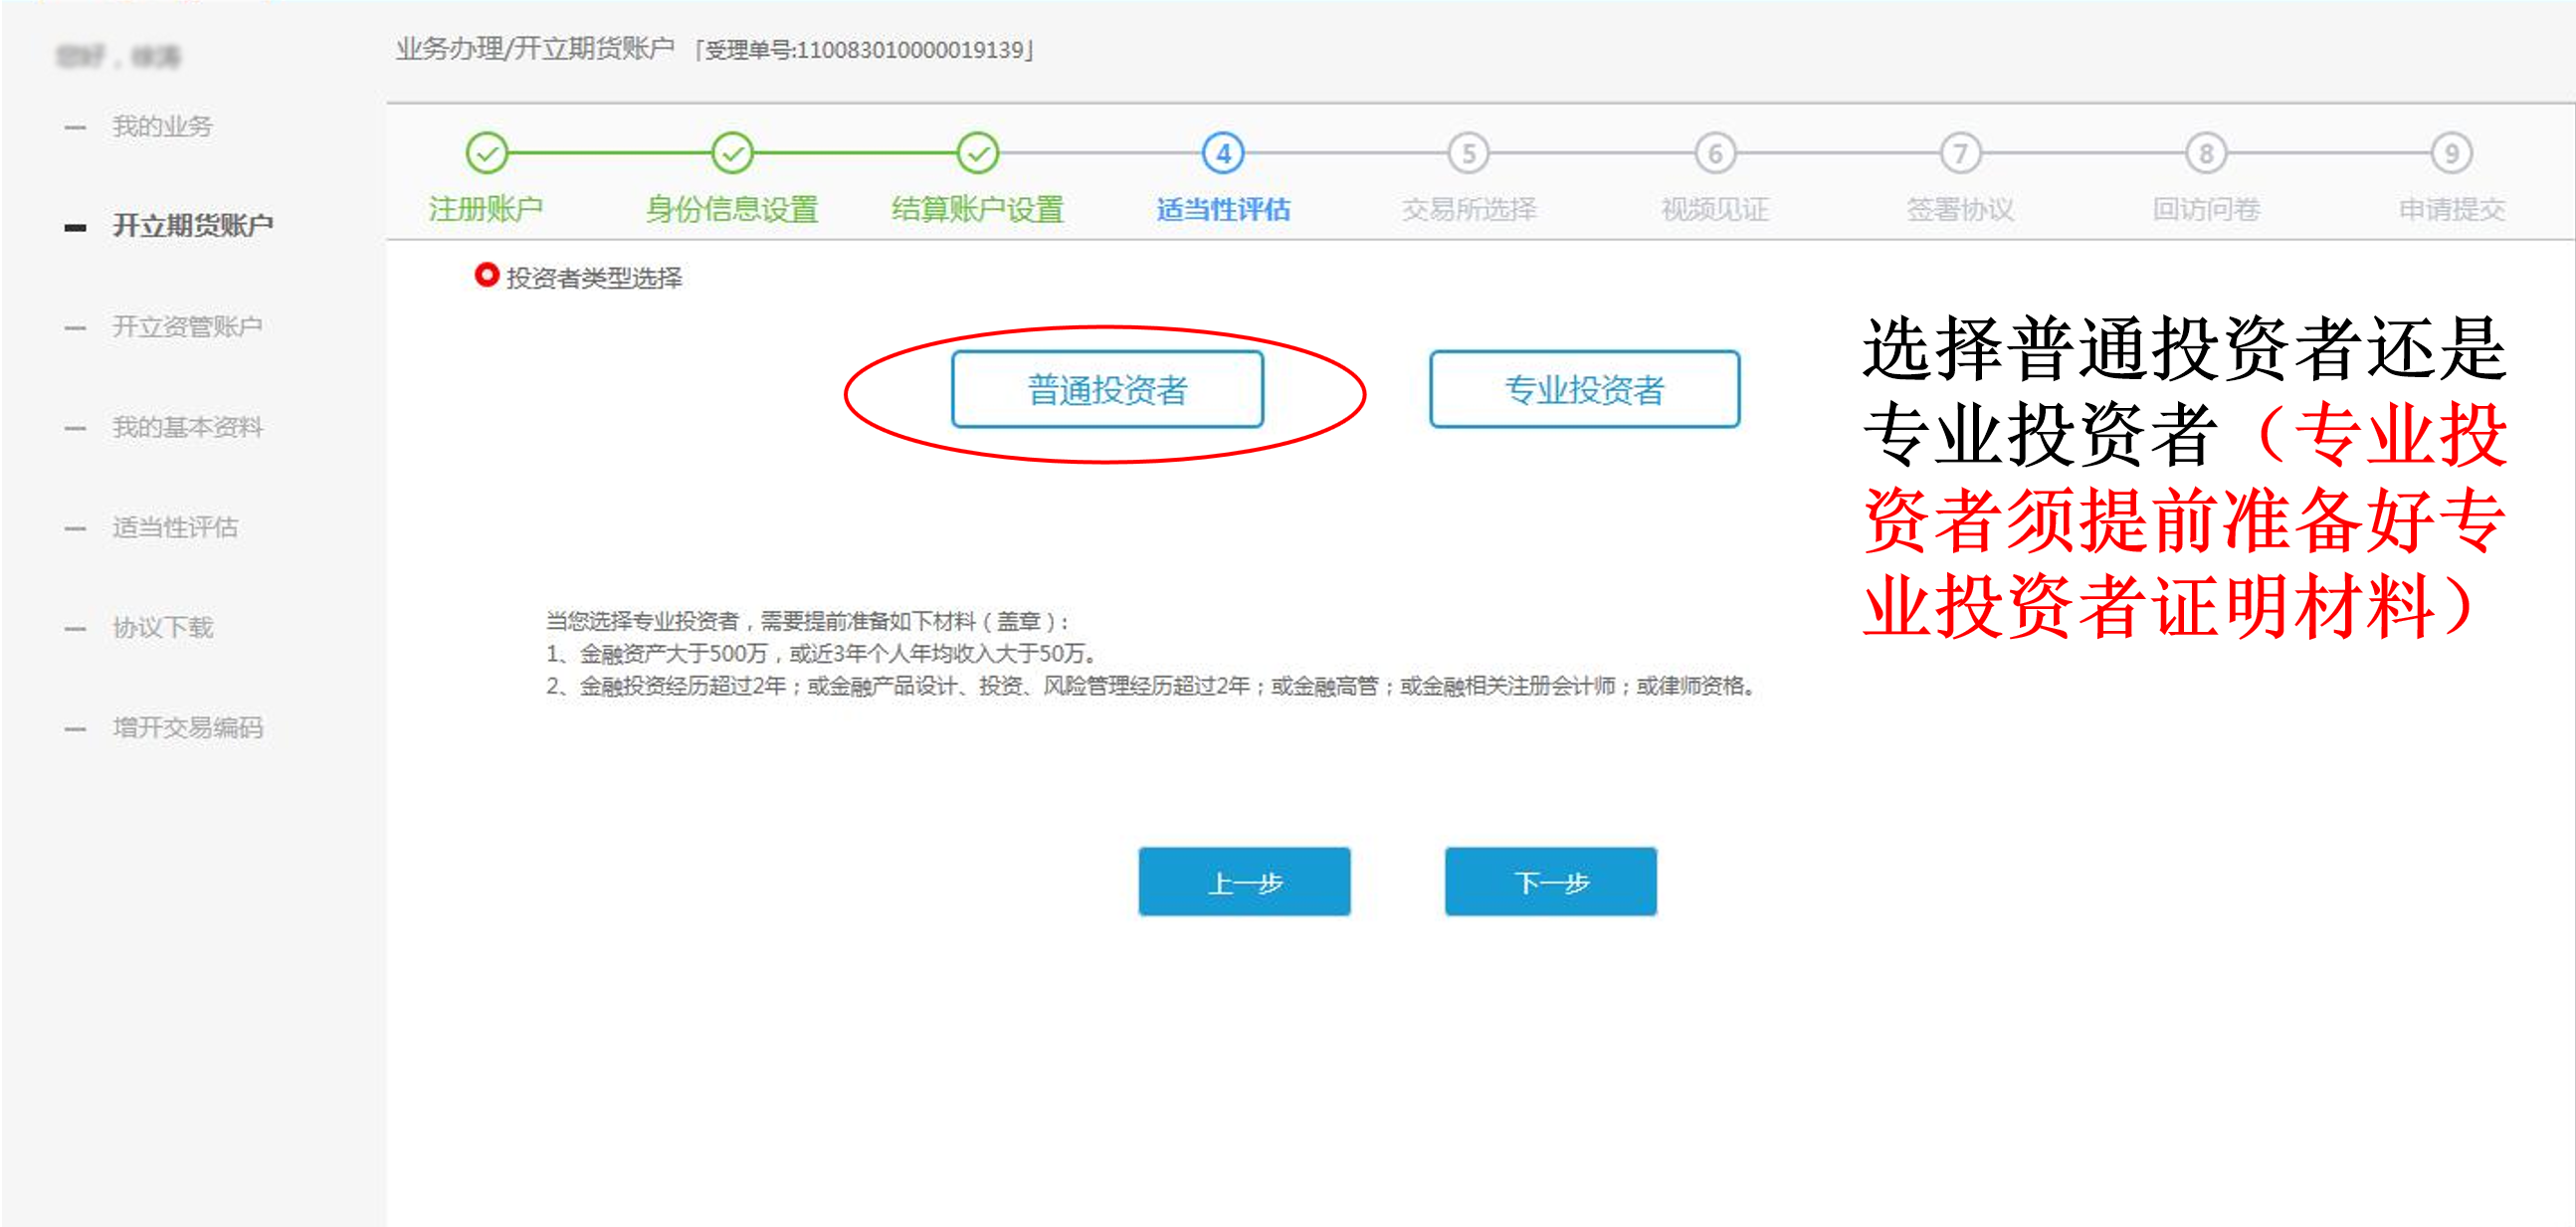
Task: Click the 结算账户设置 step checkmark icon
Action: [977, 153]
